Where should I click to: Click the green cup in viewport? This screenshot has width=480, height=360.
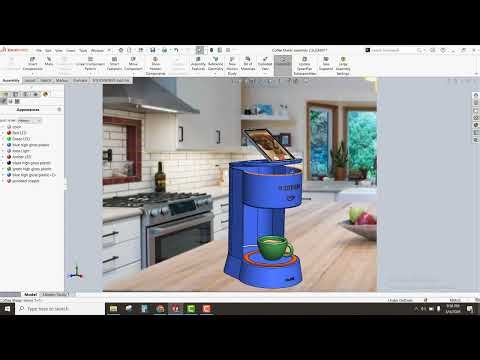(274, 248)
